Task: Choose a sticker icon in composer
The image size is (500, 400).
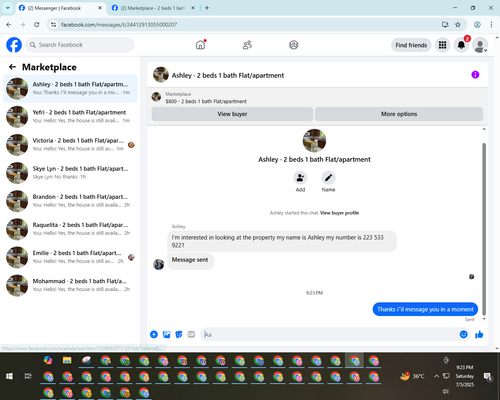Action: 179,334
